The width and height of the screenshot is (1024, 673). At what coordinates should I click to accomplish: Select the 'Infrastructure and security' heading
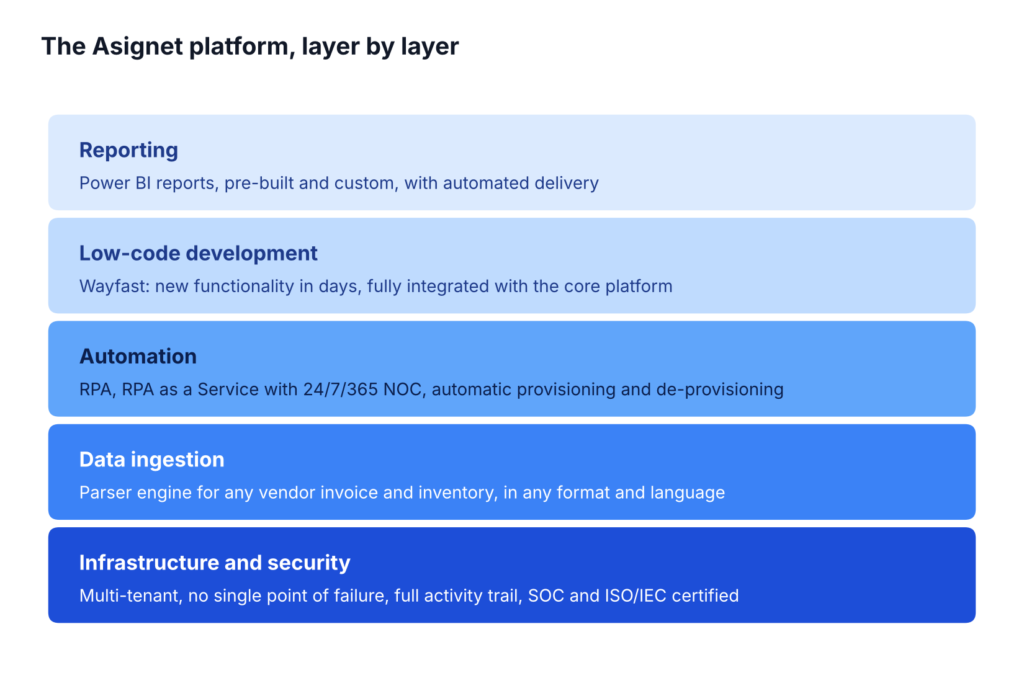pyautogui.click(x=215, y=563)
